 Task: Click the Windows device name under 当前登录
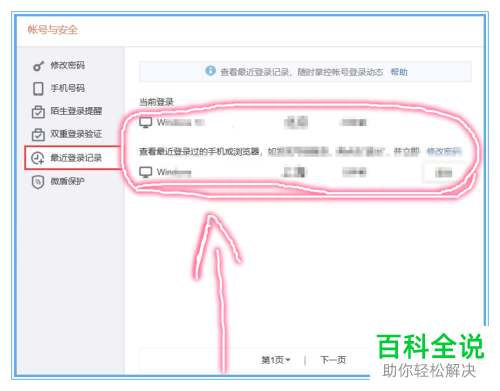click(180, 122)
